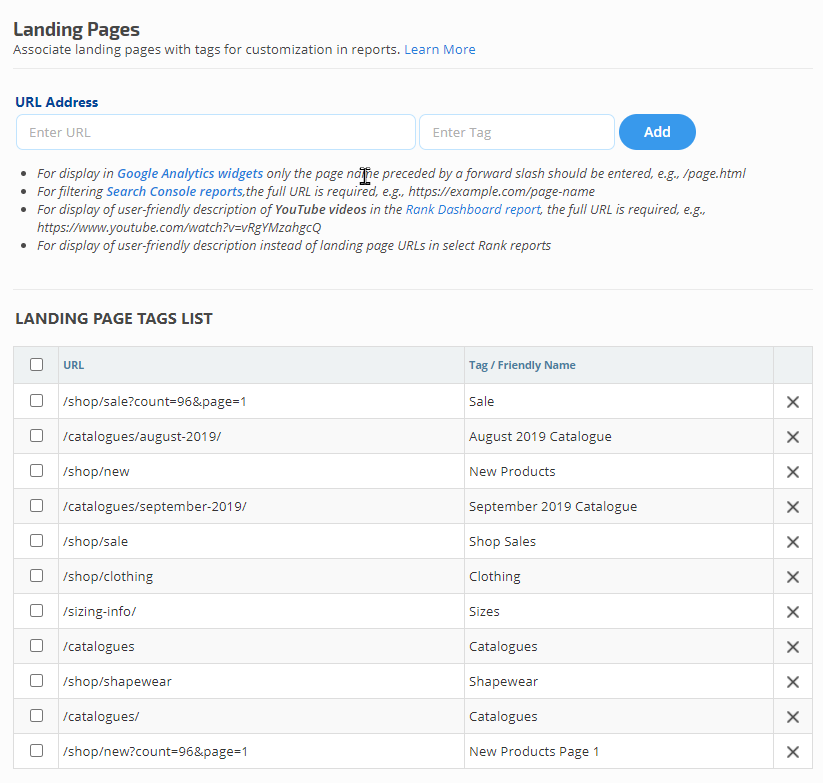Screen dimensions: 823x783
Task: Remove the August 2019 Catalogue tag
Action: click(792, 437)
